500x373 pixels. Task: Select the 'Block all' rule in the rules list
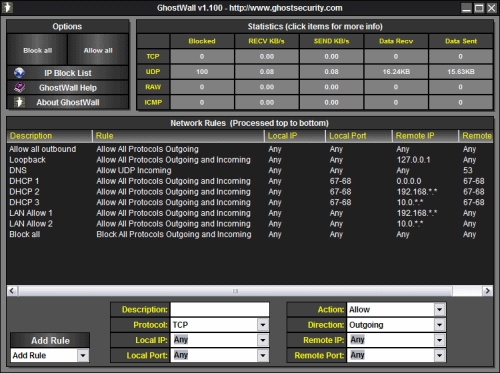coord(250,234)
